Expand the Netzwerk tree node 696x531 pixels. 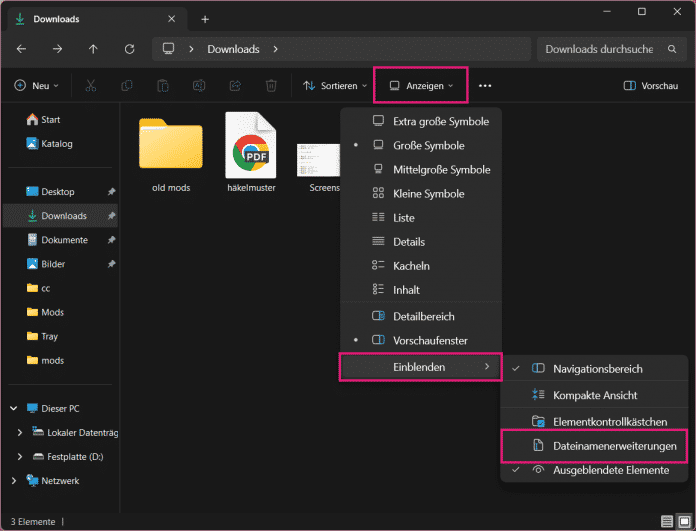point(14,481)
